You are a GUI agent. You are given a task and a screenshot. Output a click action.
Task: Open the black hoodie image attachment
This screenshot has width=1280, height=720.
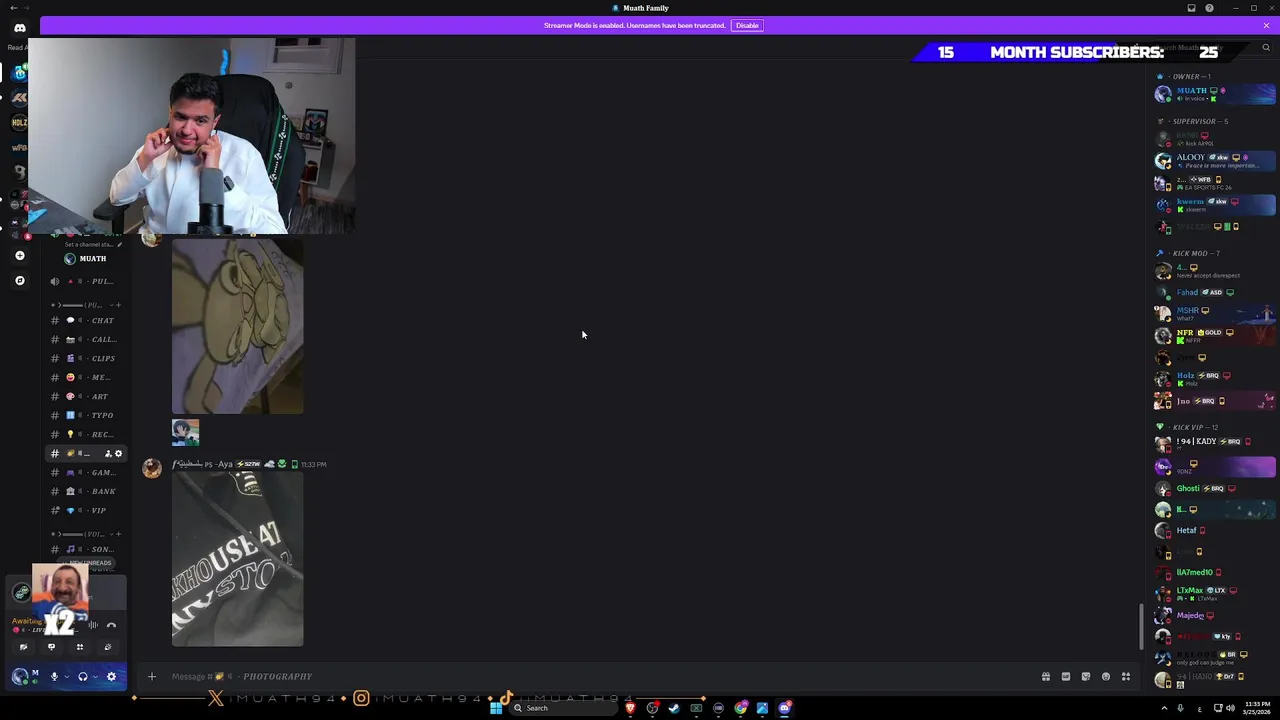[x=237, y=559]
